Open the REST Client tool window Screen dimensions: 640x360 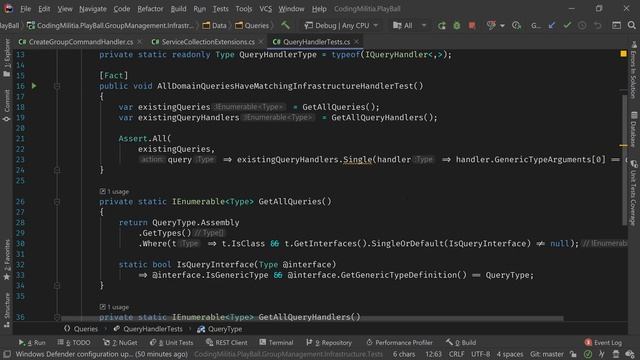tap(227, 342)
